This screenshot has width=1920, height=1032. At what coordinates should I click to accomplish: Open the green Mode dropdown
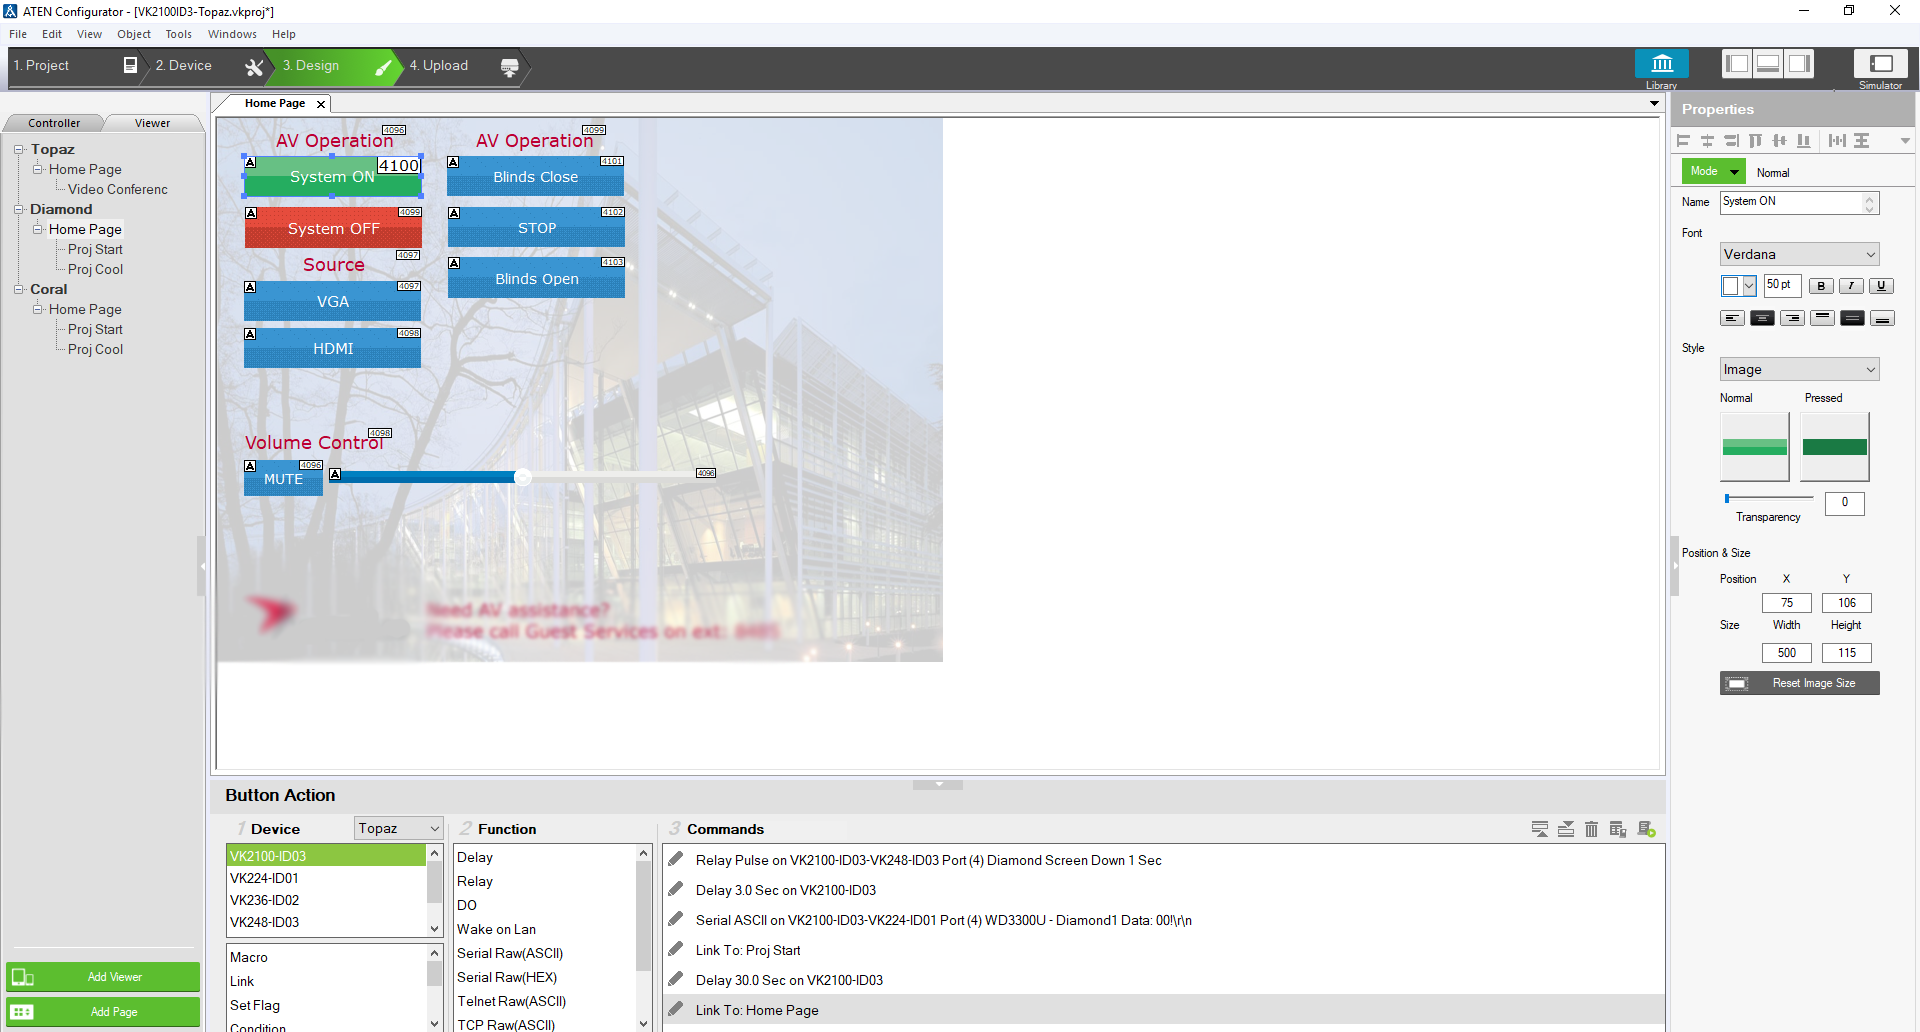(x=1712, y=171)
